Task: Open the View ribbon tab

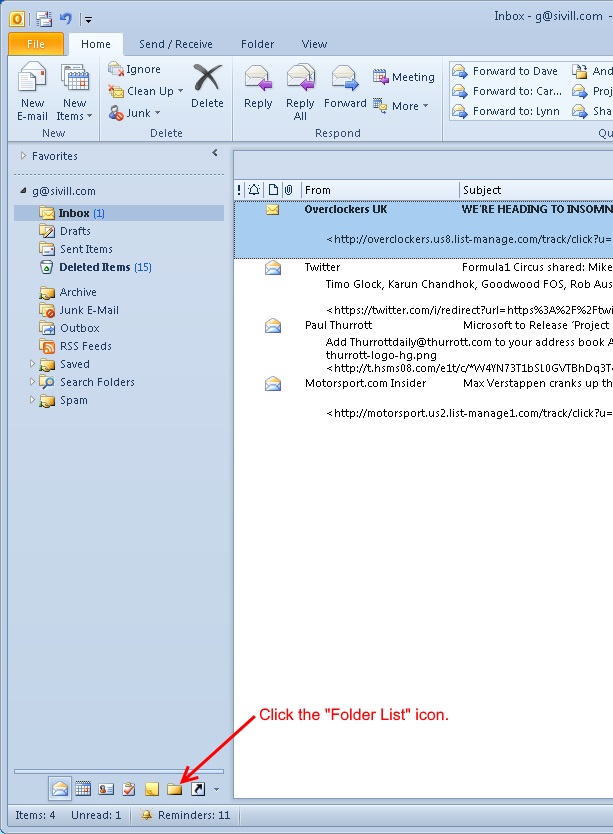Action: coord(314,44)
